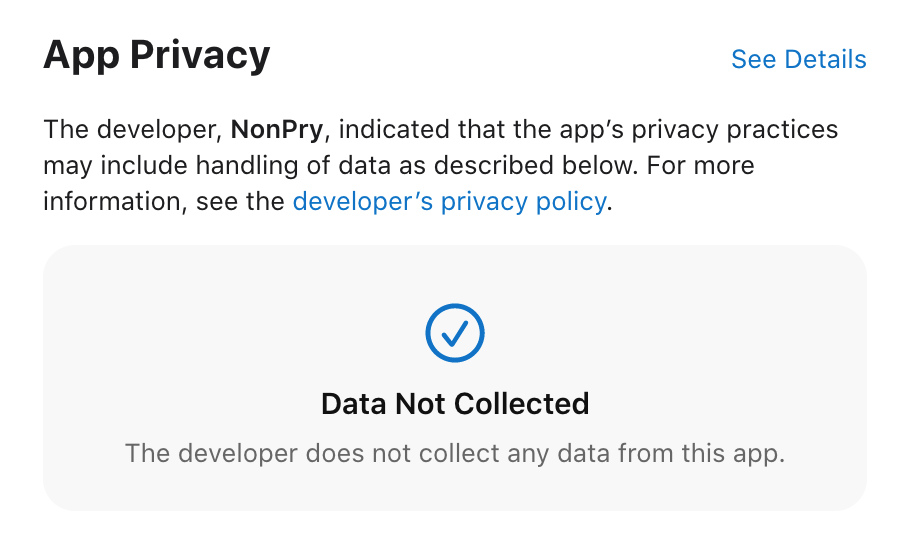This screenshot has height=542, width=910.
Task: Click the text "indicated that the app's privacy practices"
Action: point(589,130)
